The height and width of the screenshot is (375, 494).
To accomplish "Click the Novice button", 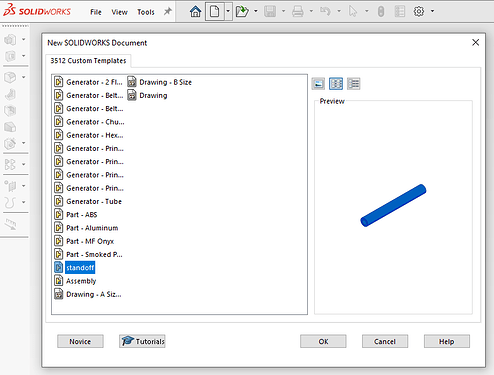I will point(80,341).
